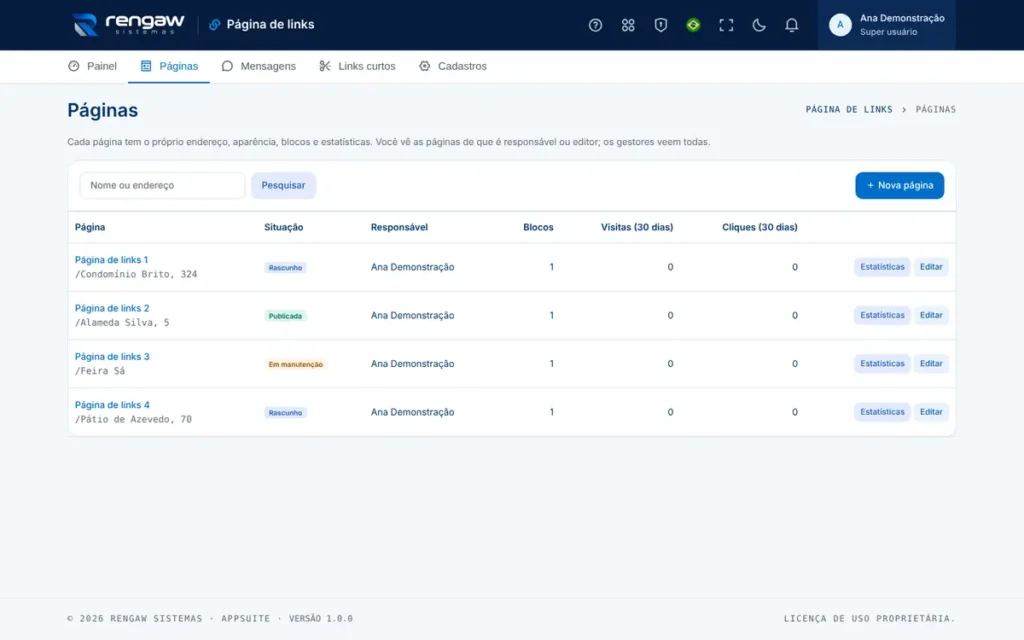The height and width of the screenshot is (640, 1024).
Task: Click the Rascunho badge of Página 4
Action: [x=285, y=413]
